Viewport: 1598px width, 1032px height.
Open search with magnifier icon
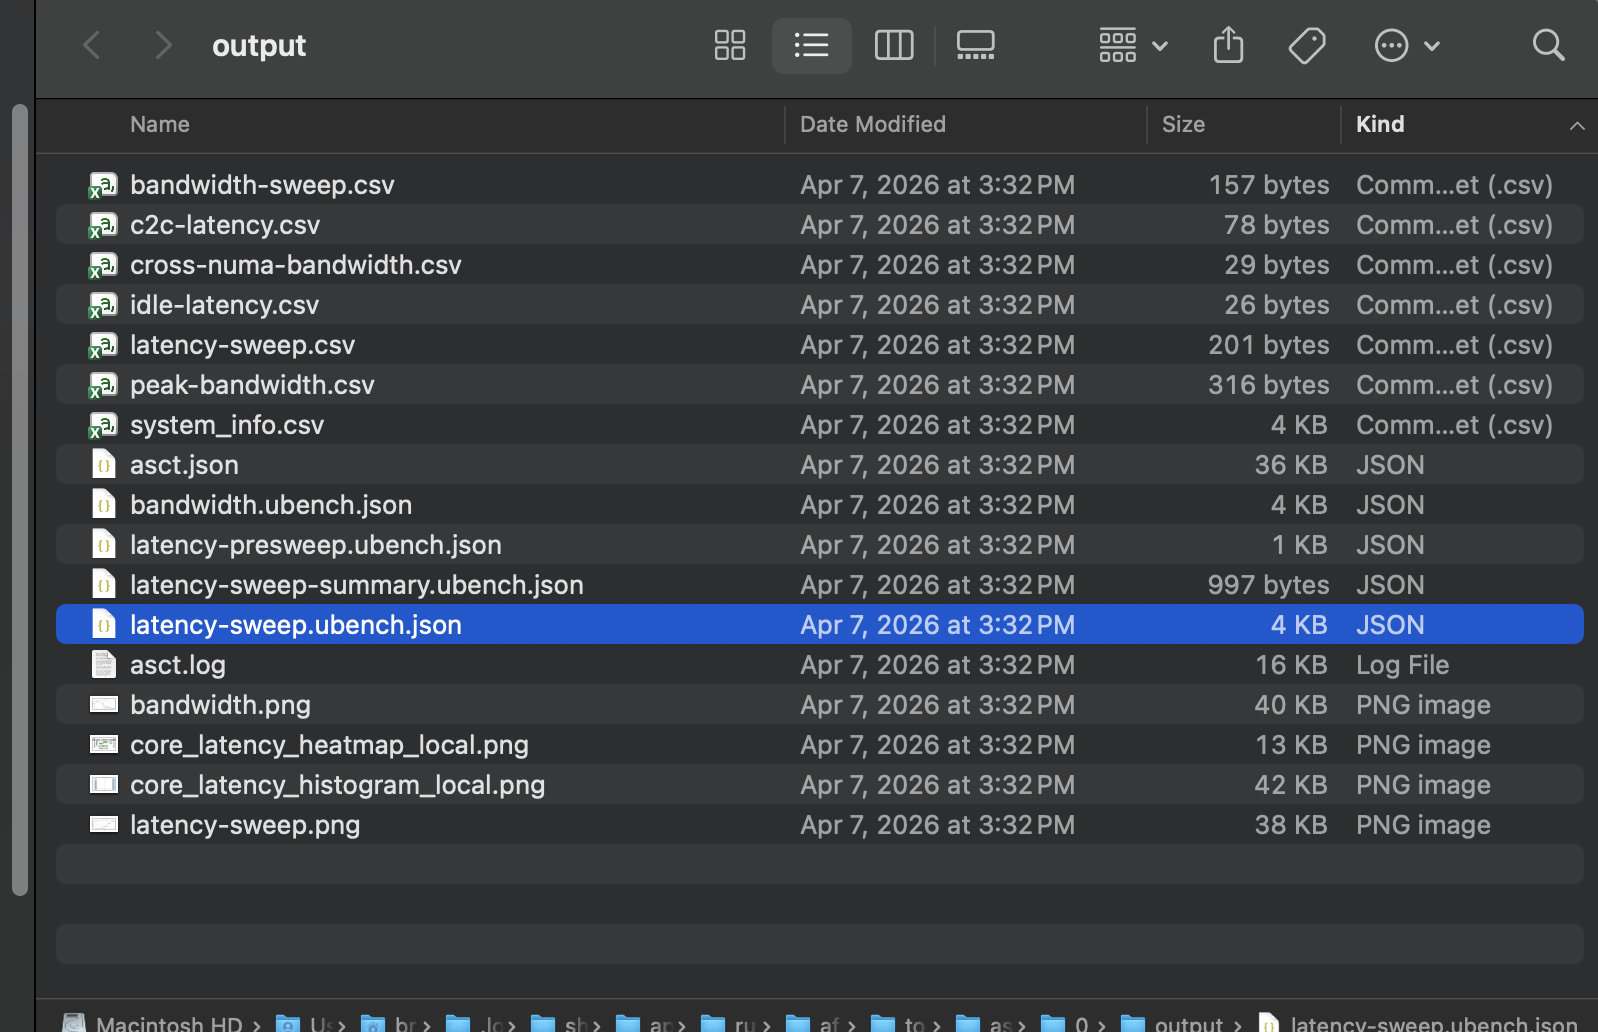[x=1548, y=45]
